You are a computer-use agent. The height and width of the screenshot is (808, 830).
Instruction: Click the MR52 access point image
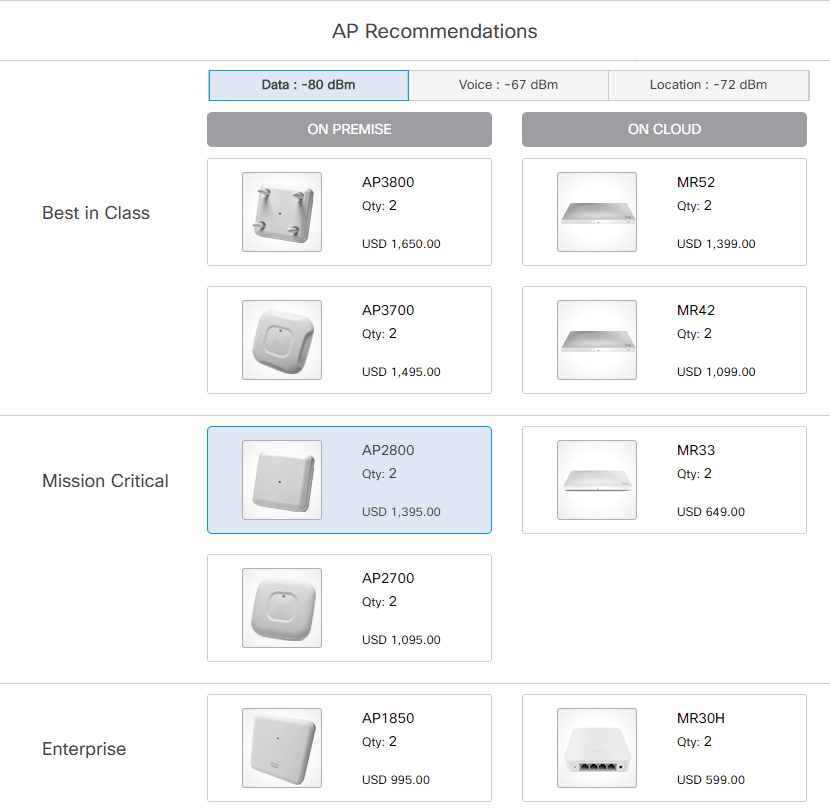(596, 212)
